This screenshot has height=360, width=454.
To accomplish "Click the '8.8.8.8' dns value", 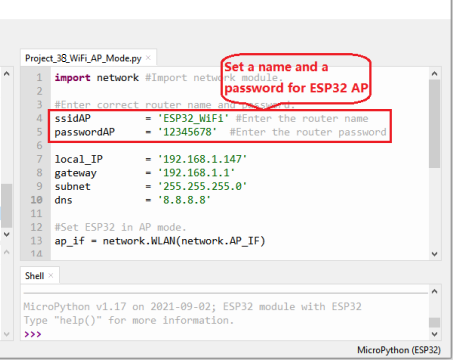I will (x=184, y=200).
